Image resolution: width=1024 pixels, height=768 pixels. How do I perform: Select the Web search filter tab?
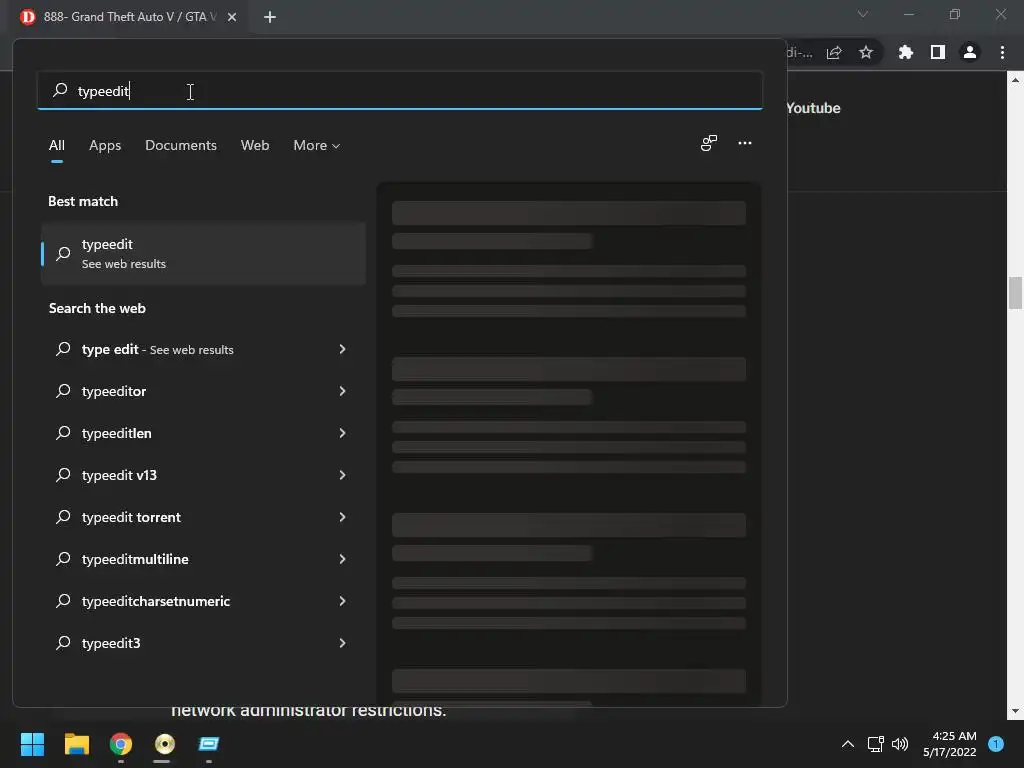255,145
